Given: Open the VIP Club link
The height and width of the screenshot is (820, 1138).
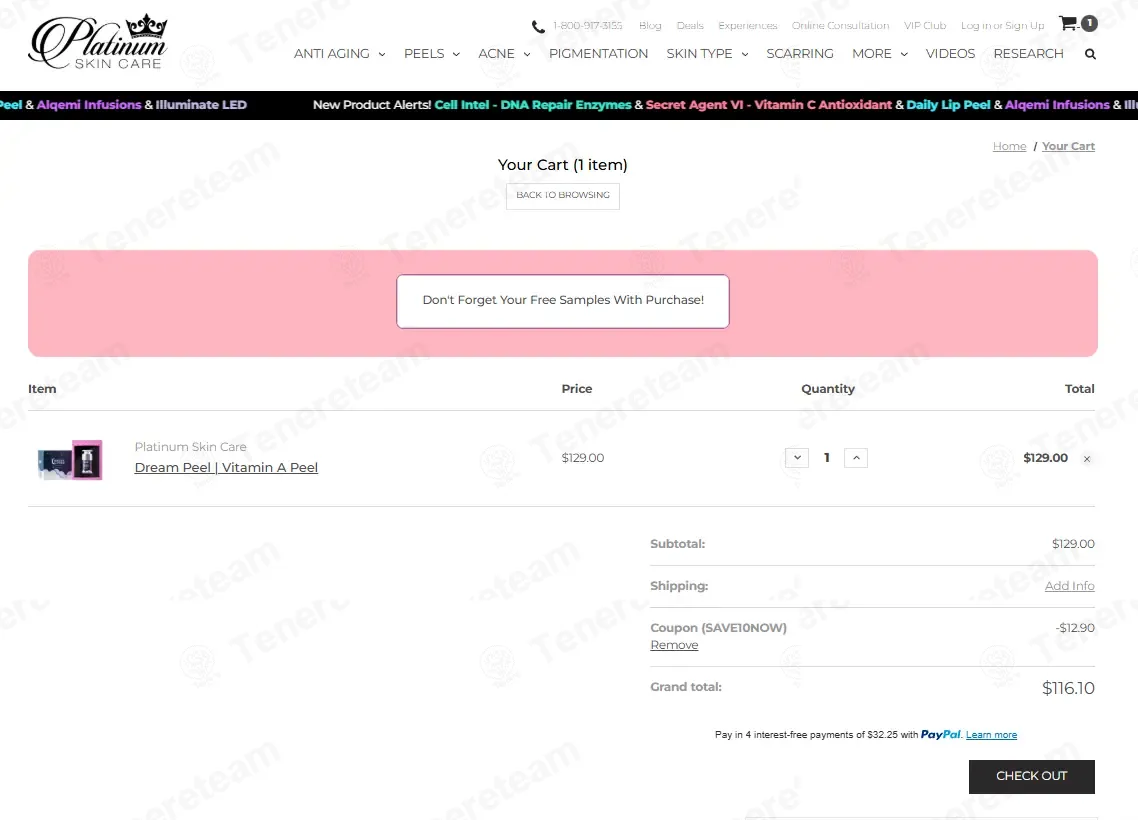Looking at the screenshot, I should [x=925, y=25].
